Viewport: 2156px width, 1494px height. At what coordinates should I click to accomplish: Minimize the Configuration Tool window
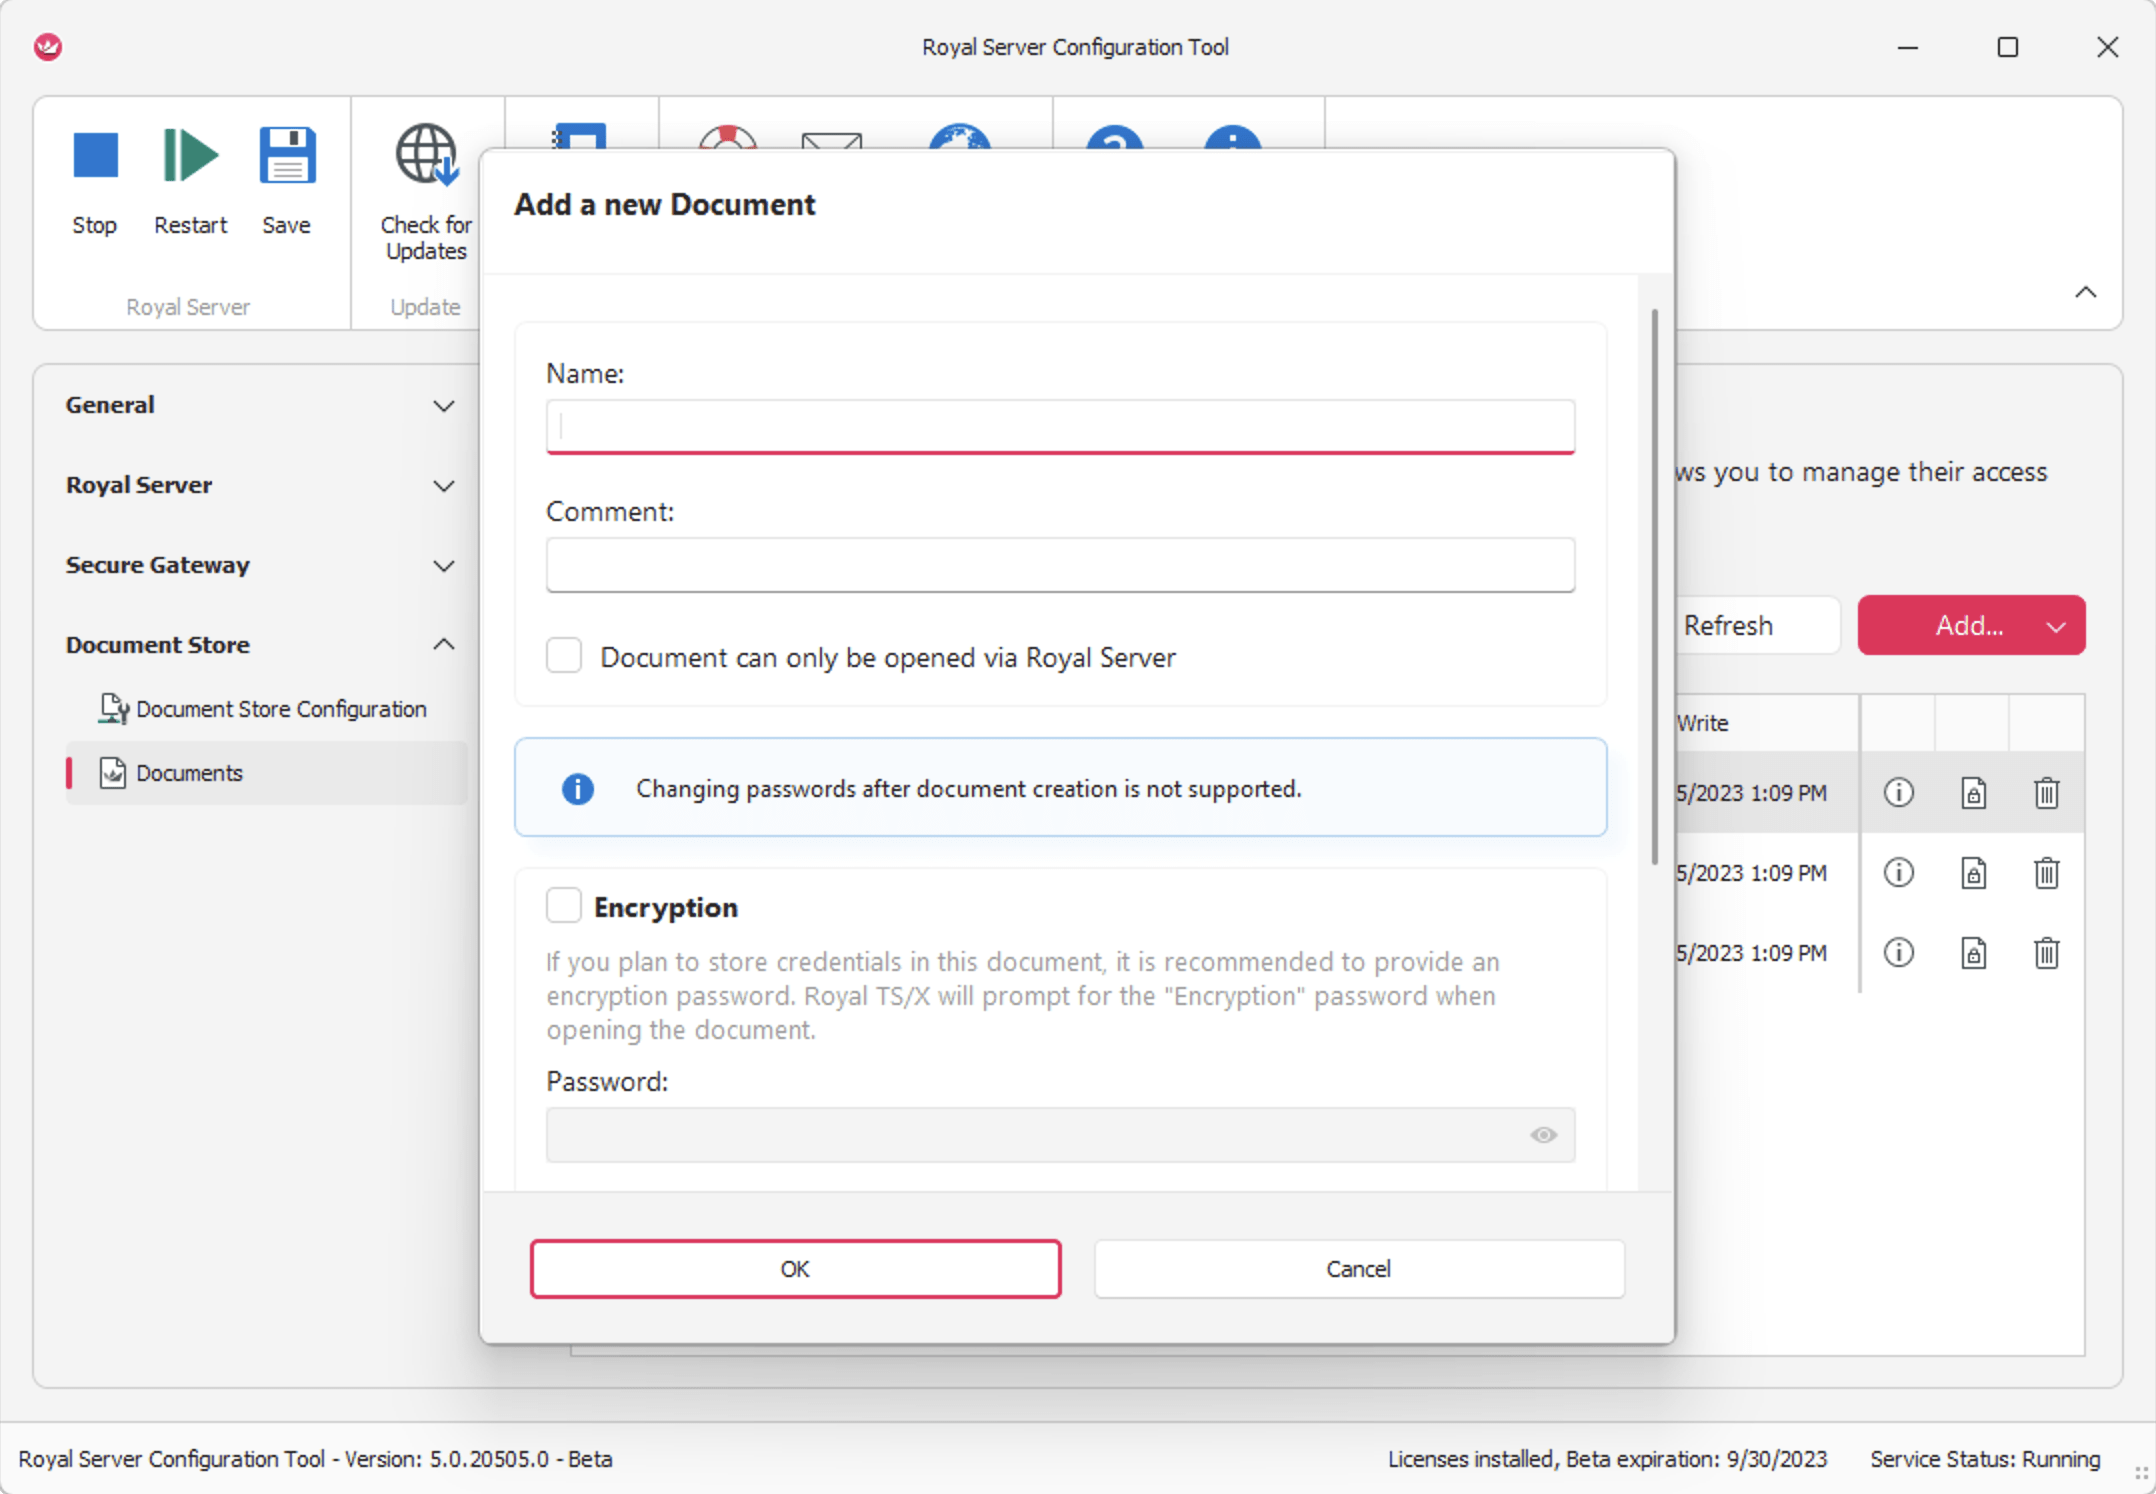(x=1908, y=47)
